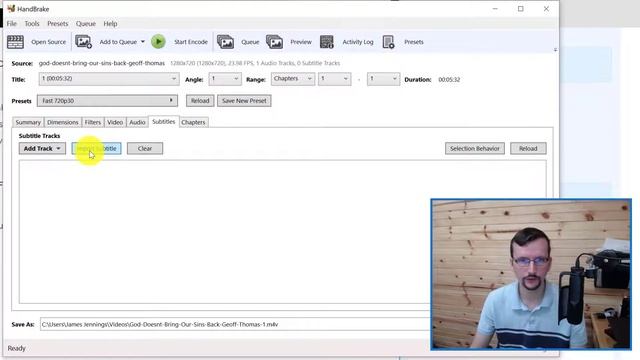Click the Preview icon in toolbar
Viewport: 640px width, 360px height.
pos(274,42)
